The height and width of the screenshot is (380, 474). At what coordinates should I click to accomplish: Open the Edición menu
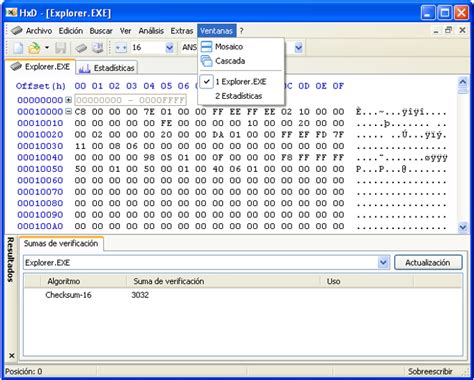pos(71,31)
